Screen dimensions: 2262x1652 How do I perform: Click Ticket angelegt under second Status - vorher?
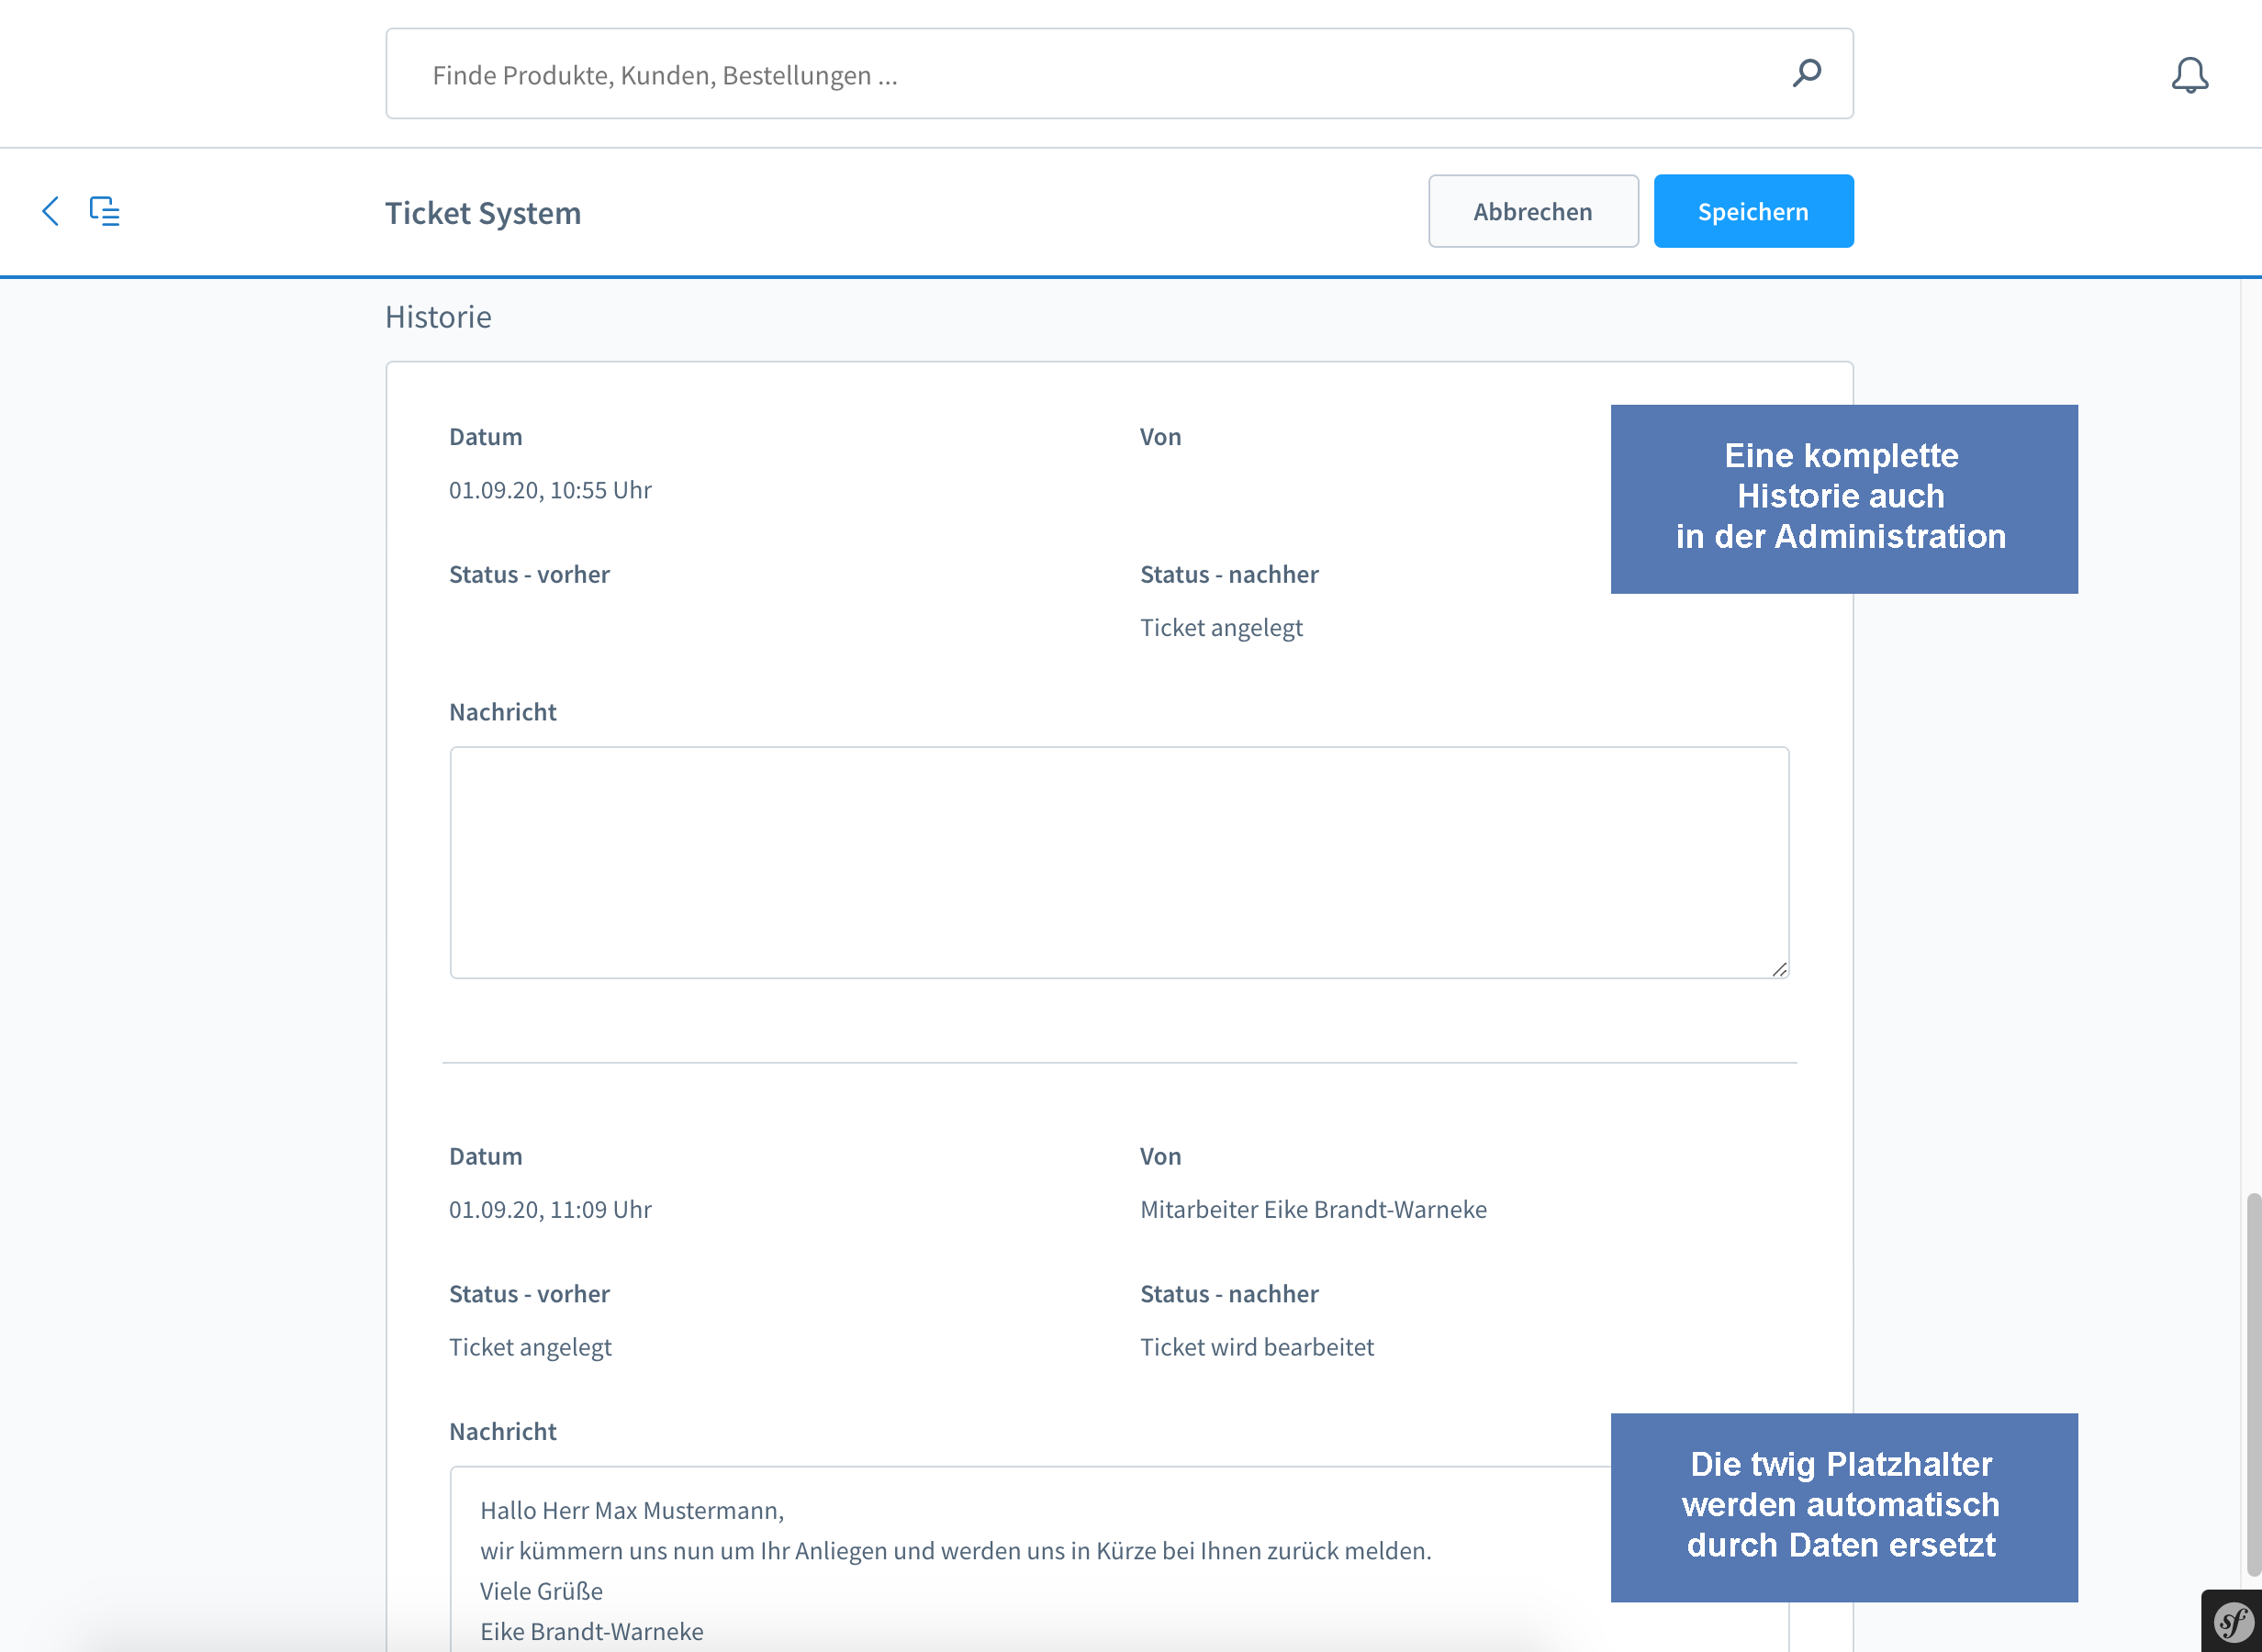530,1347
